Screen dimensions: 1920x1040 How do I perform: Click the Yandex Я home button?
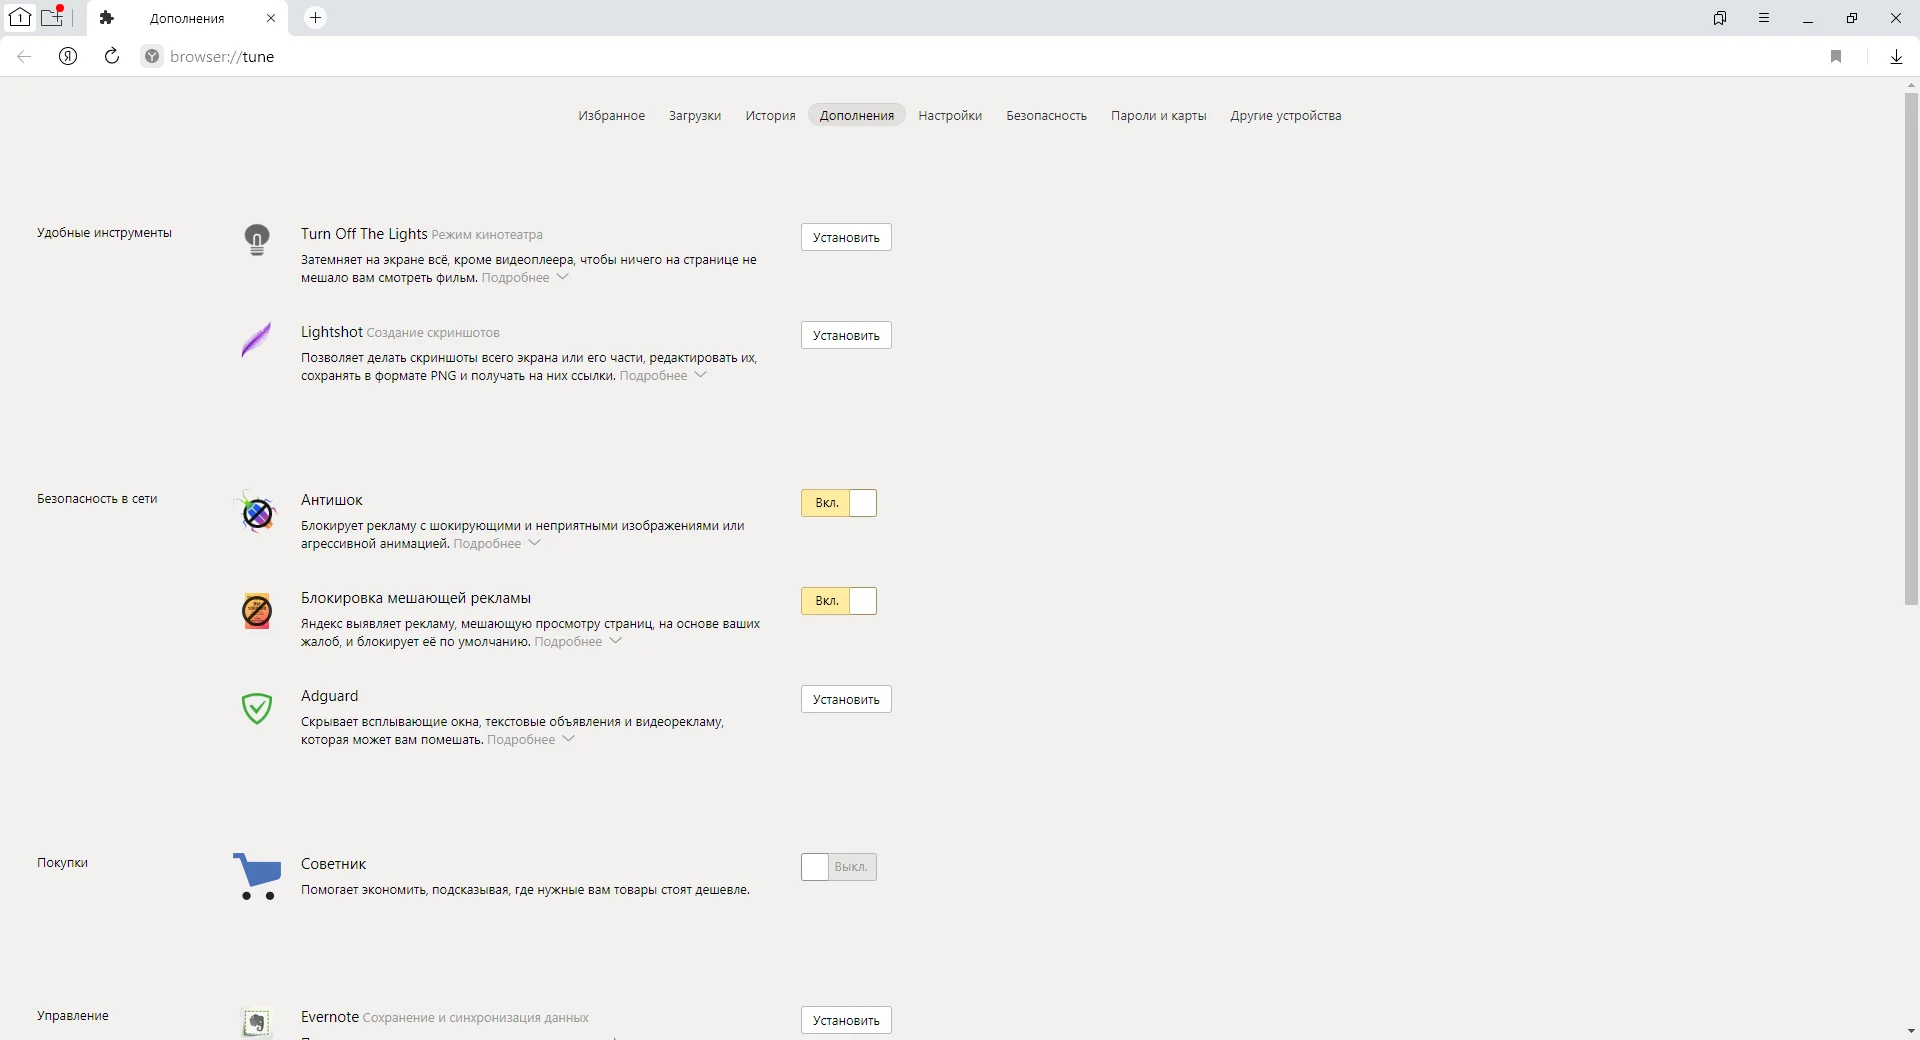[x=68, y=56]
